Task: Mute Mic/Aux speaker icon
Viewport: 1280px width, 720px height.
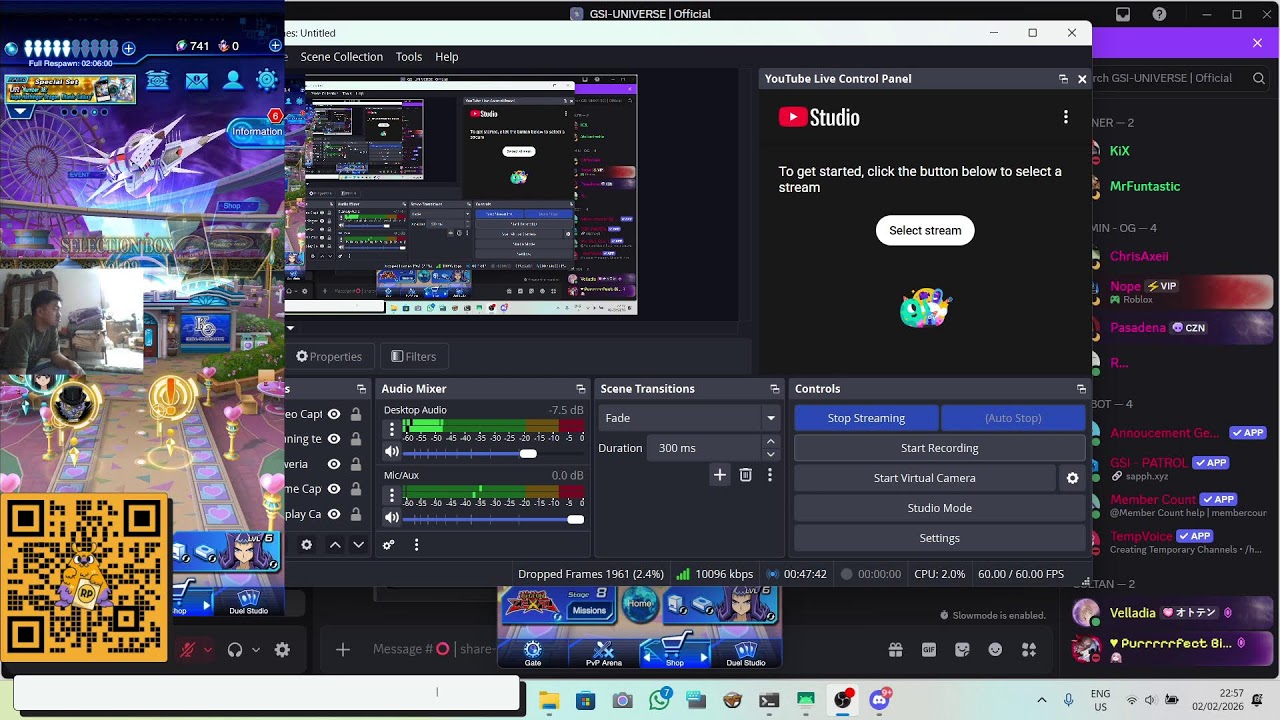Action: [392, 518]
